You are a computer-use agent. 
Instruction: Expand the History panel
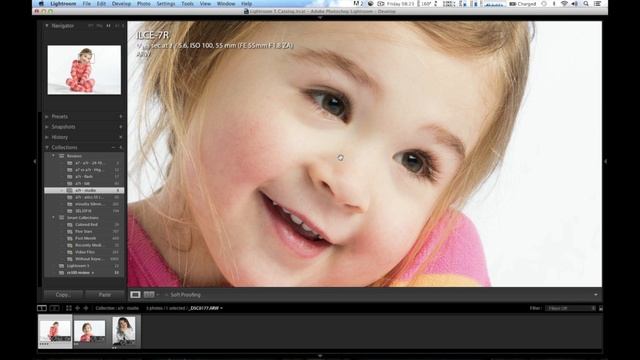coord(47,137)
